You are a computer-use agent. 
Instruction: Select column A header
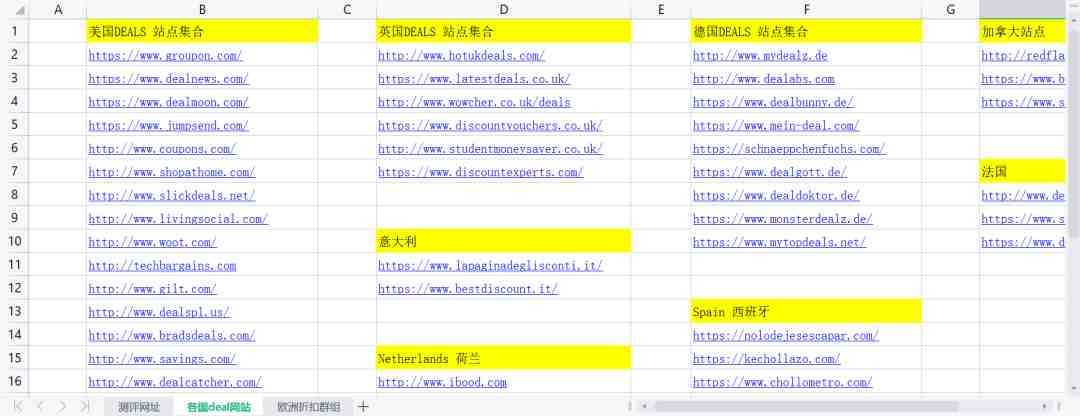point(58,10)
